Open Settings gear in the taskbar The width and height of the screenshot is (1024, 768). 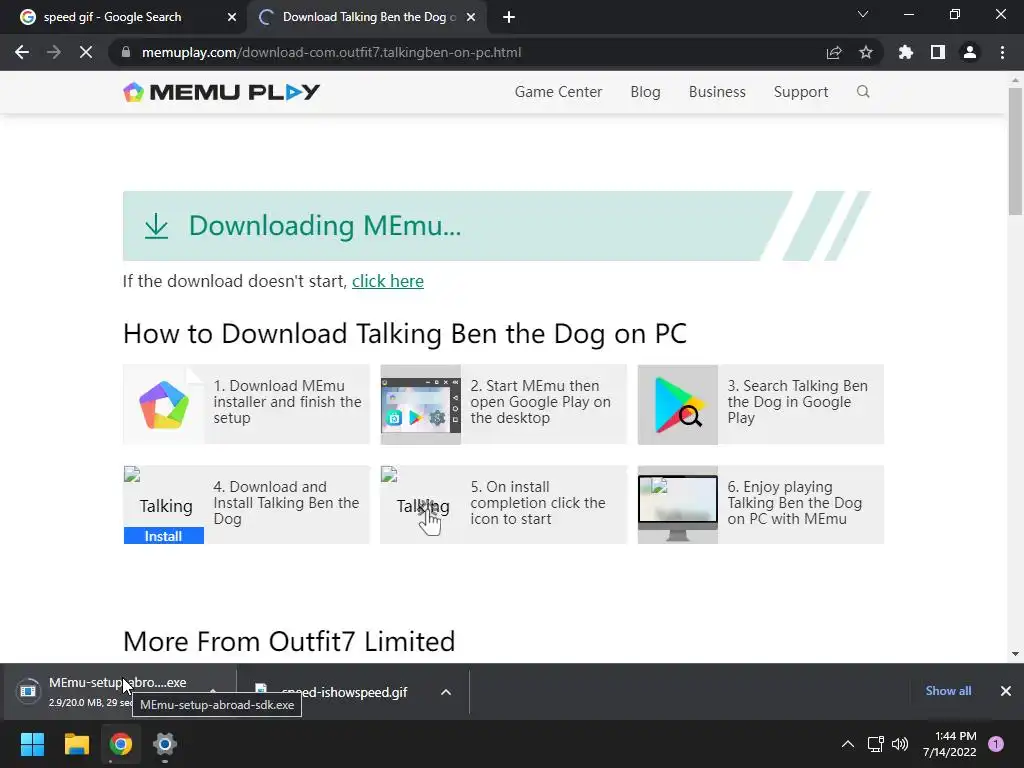(x=165, y=744)
